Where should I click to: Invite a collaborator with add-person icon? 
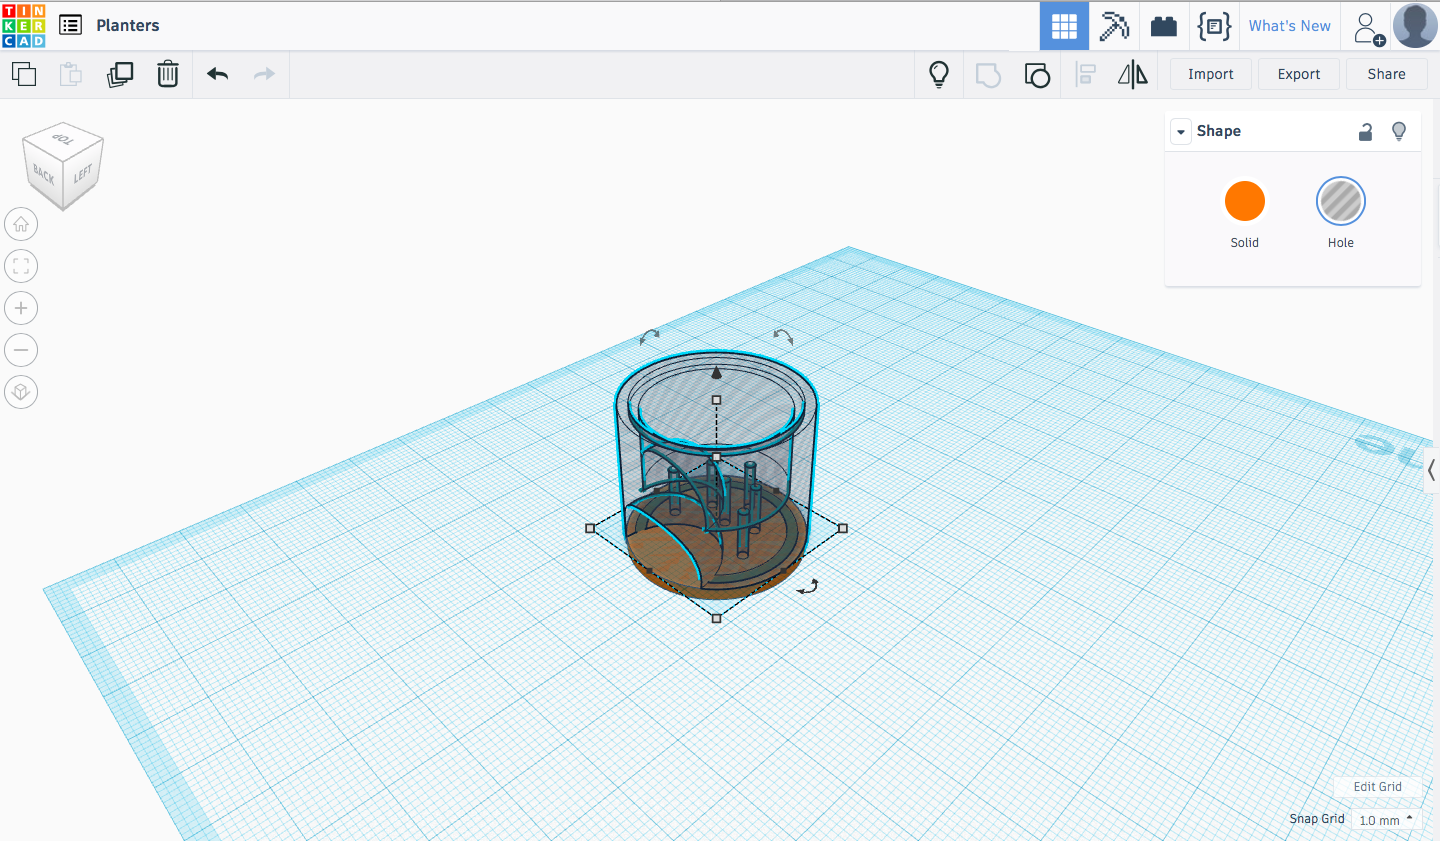point(1369,28)
